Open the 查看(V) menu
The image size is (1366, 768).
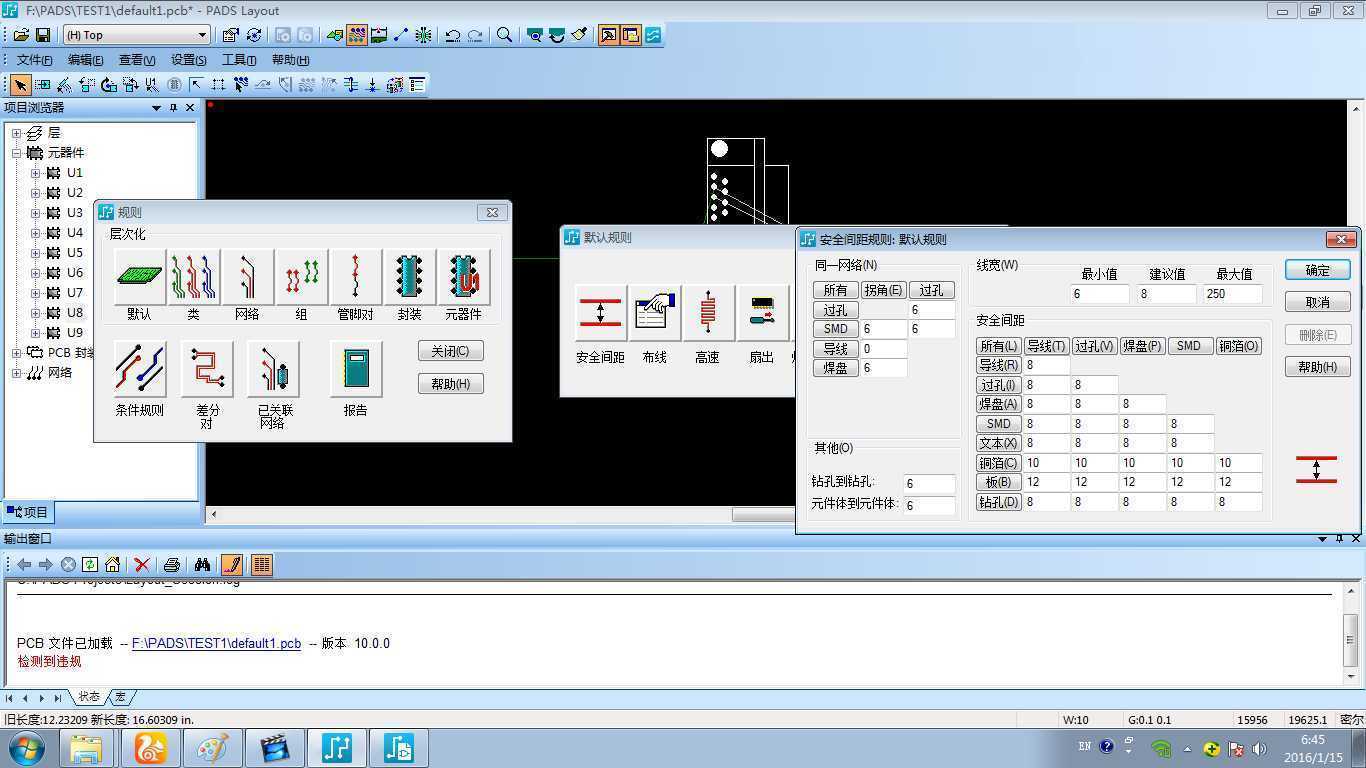tap(137, 60)
